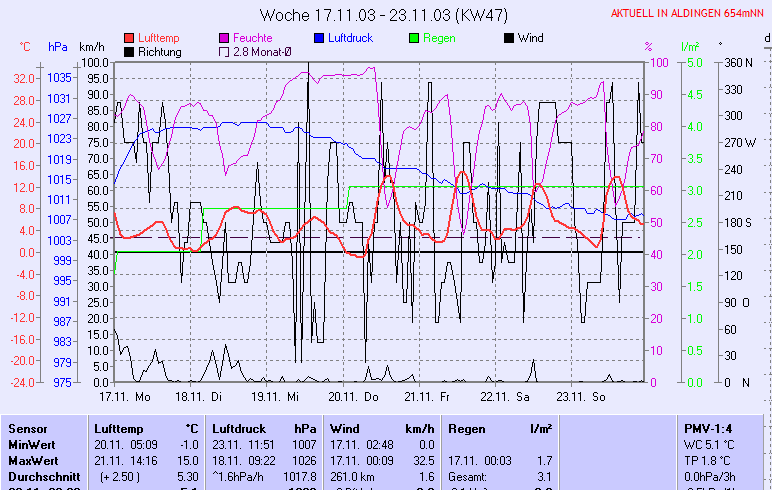Click the chart title Woche 17.11.03 - 23.11.03
Image resolution: width=772 pixels, height=490 pixels.
coord(384,15)
